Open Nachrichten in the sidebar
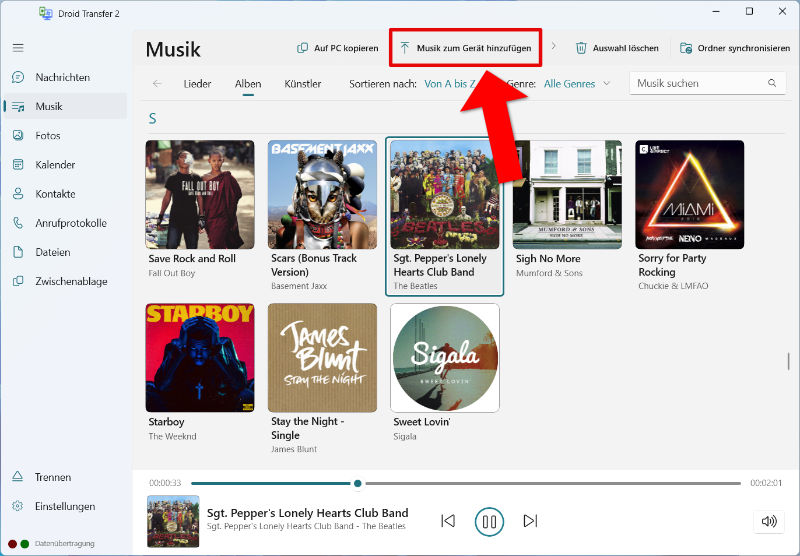 pos(62,77)
